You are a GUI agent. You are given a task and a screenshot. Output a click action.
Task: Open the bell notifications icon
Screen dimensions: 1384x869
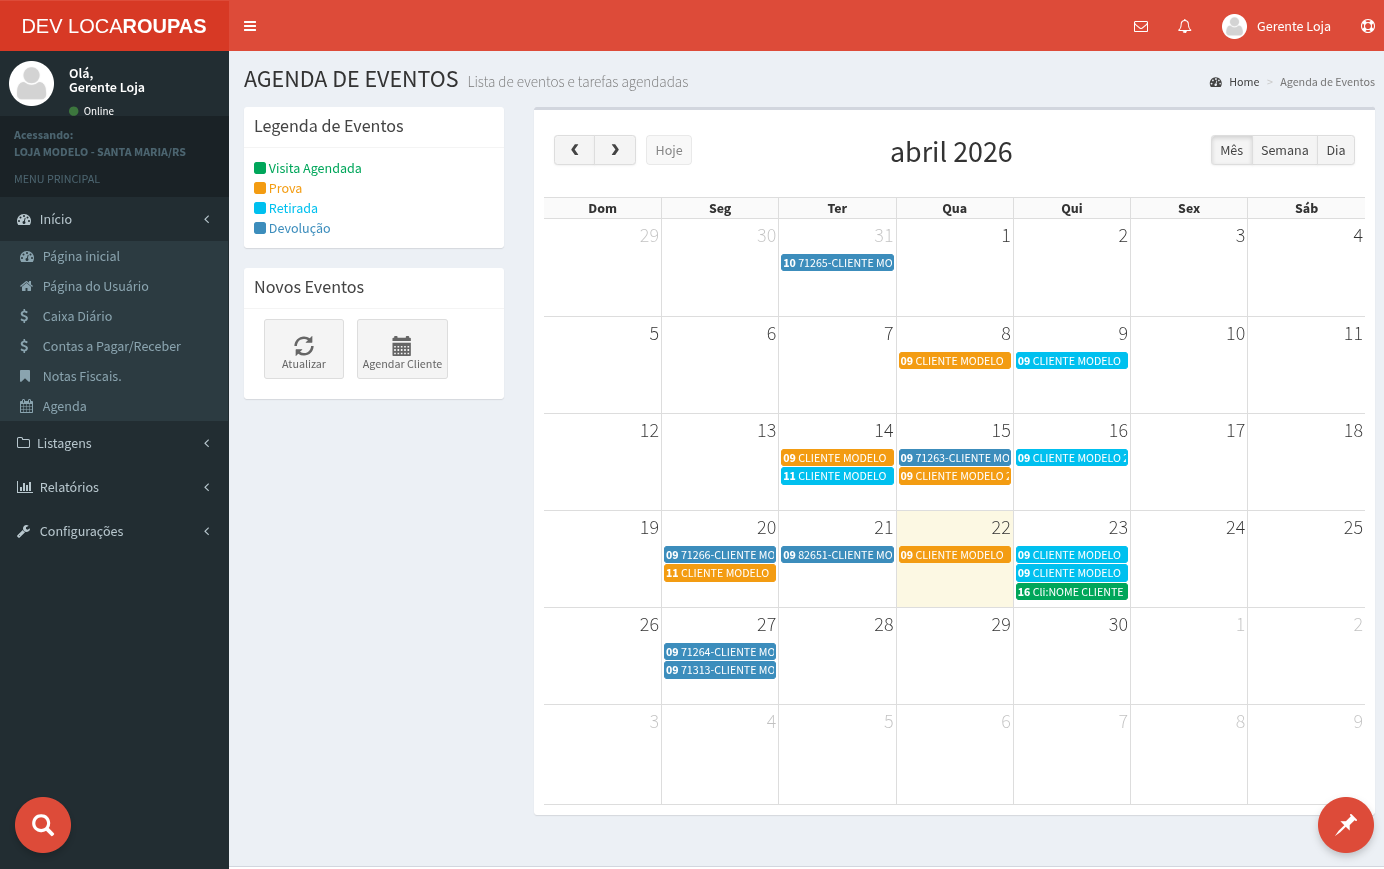pos(1185,27)
